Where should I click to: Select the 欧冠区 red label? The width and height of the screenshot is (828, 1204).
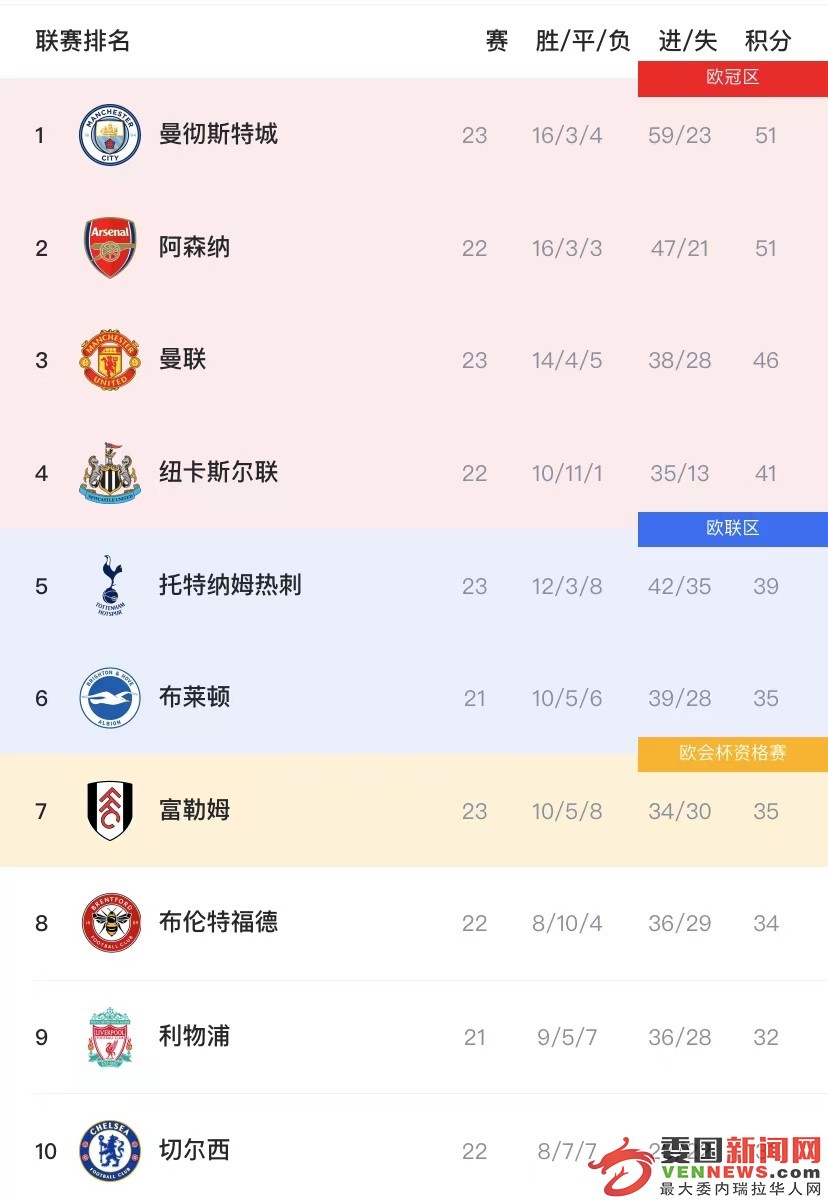point(733,78)
